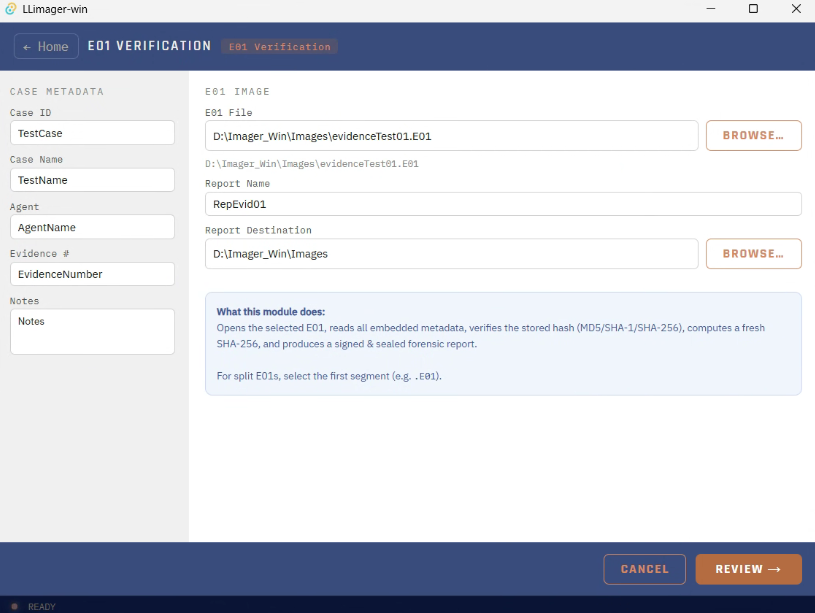
Task: Click the E01 VERIFICATION page title
Action: (x=149, y=46)
